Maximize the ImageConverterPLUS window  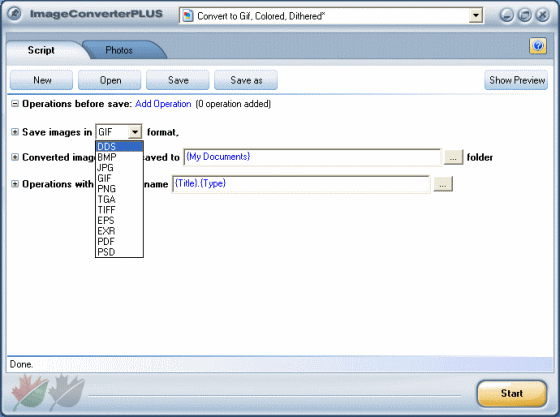pos(524,15)
